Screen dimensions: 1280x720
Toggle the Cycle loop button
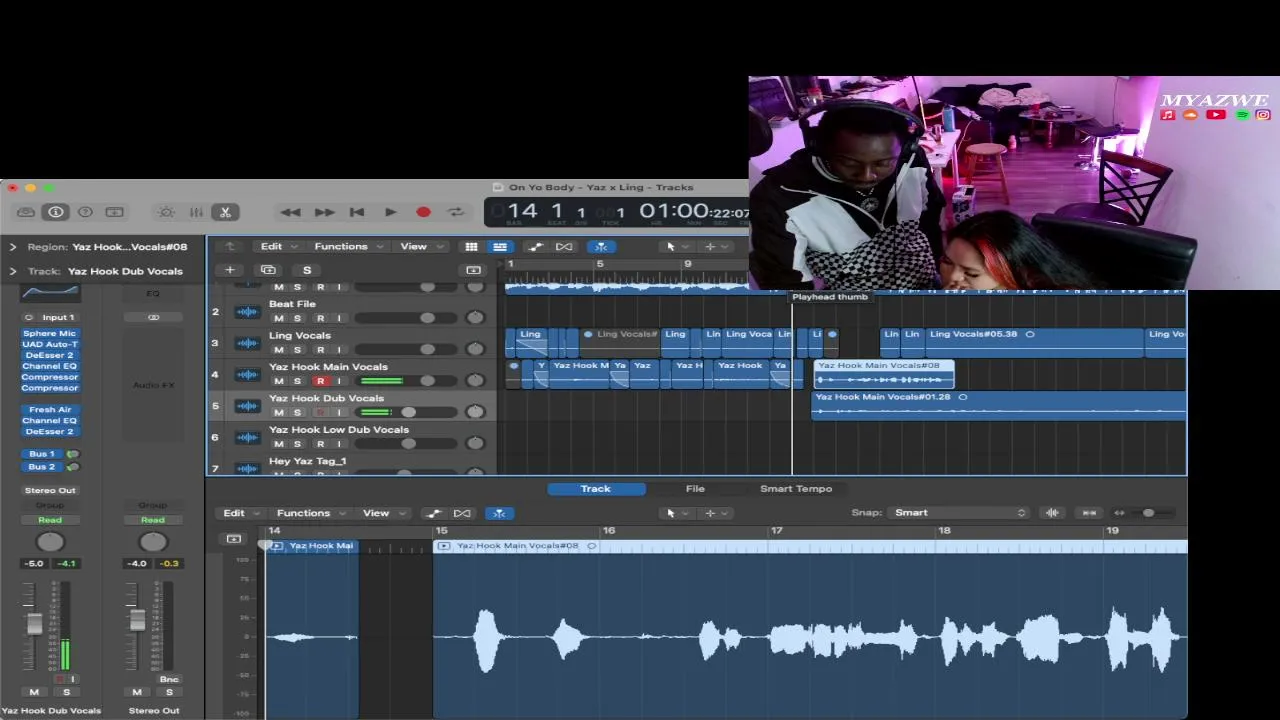[456, 212]
